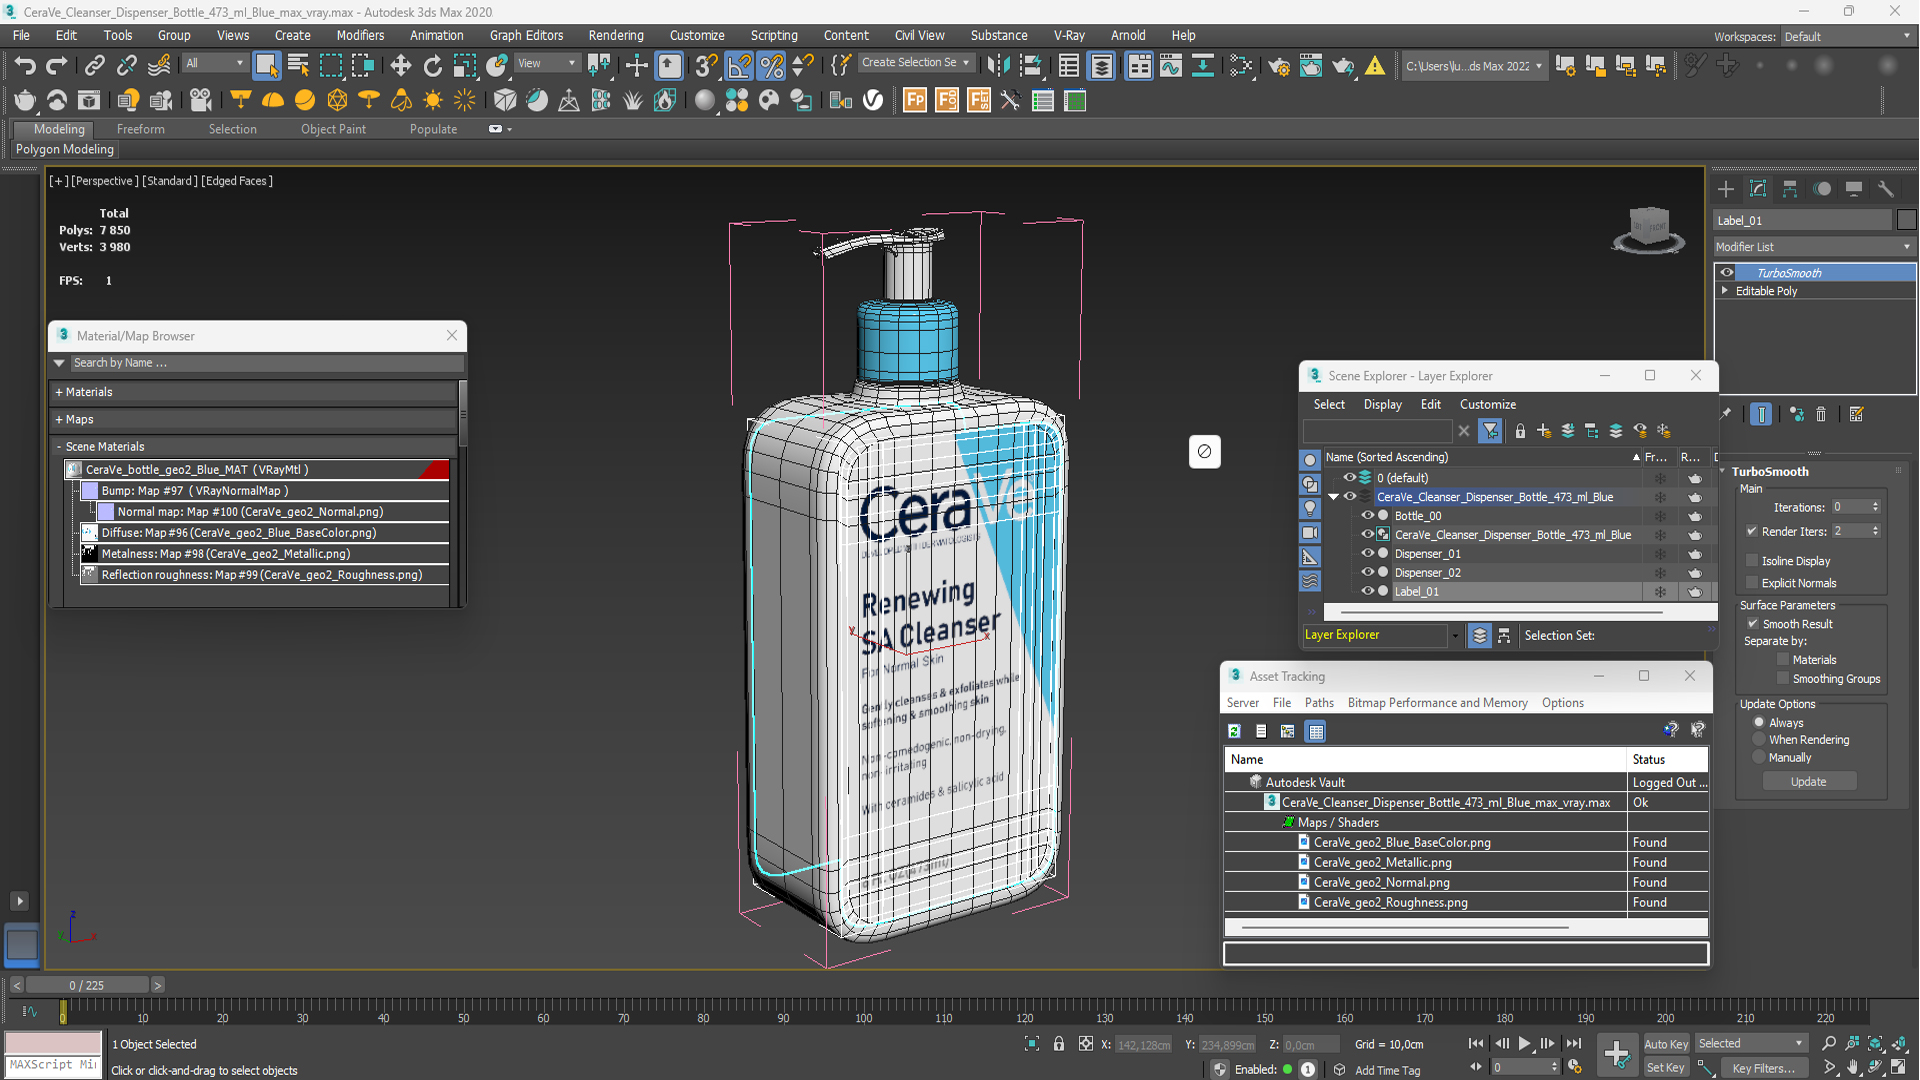Hide the Dispenser_02 object eye icon
Screen dimensions: 1920x1080
(x=1368, y=573)
